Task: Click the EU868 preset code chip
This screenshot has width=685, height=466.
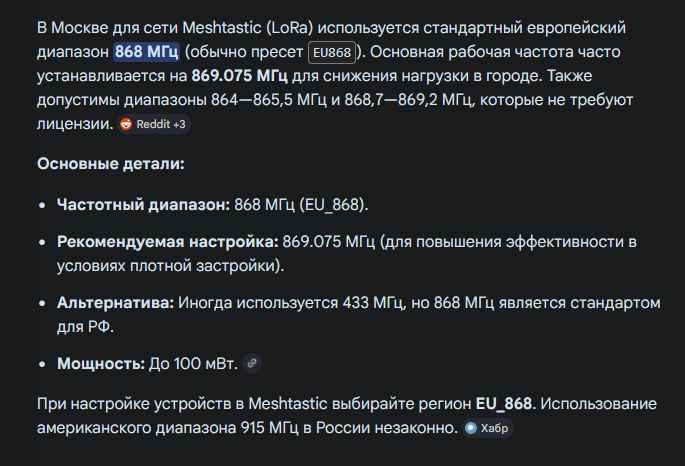Action: pos(332,52)
